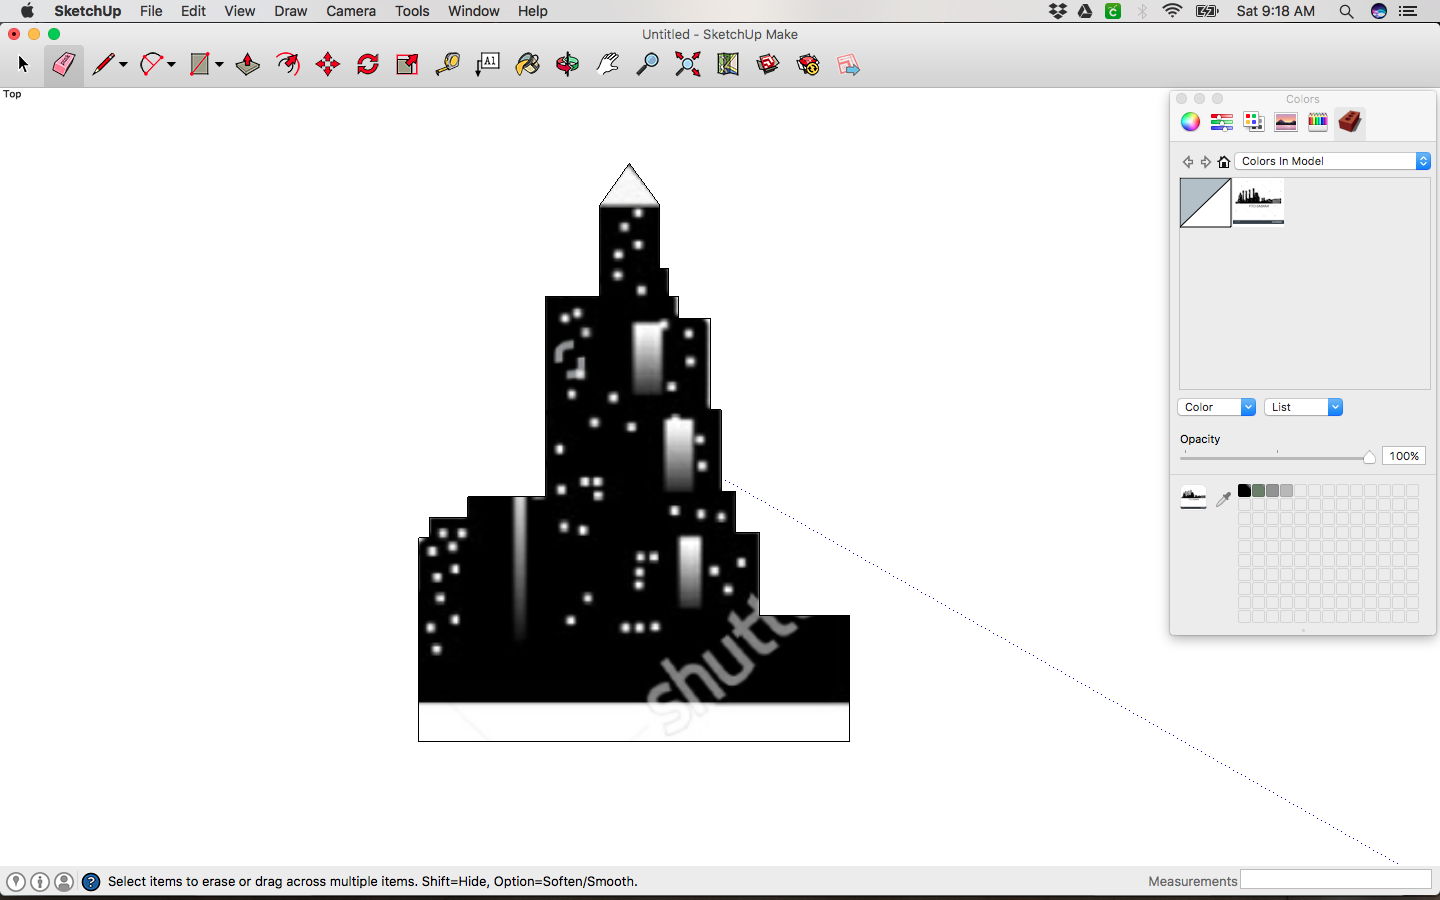Open the Edit menu

(193, 11)
